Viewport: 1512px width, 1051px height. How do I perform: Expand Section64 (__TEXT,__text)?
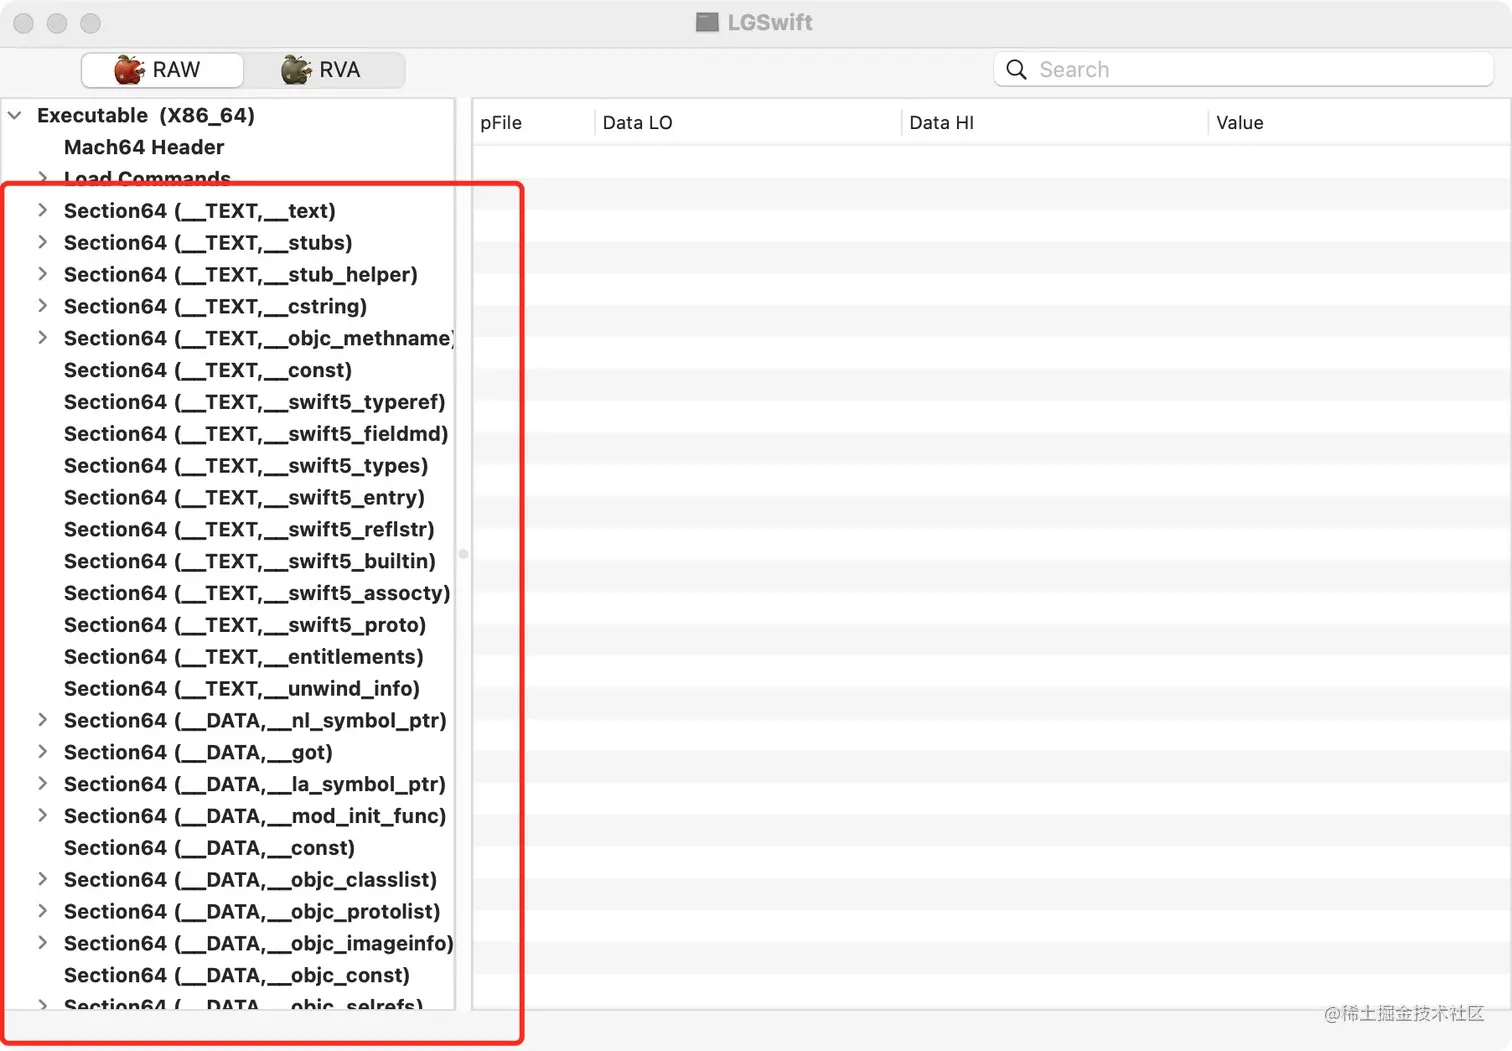(x=42, y=210)
